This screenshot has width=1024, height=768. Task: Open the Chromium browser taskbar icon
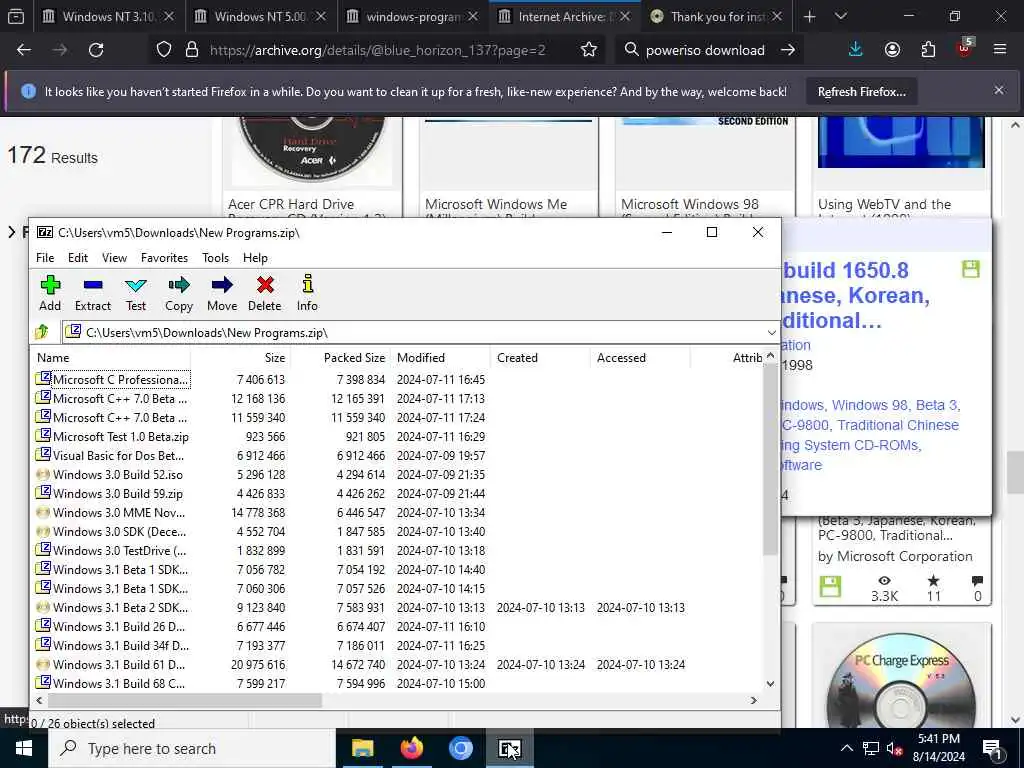(x=460, y=748)
